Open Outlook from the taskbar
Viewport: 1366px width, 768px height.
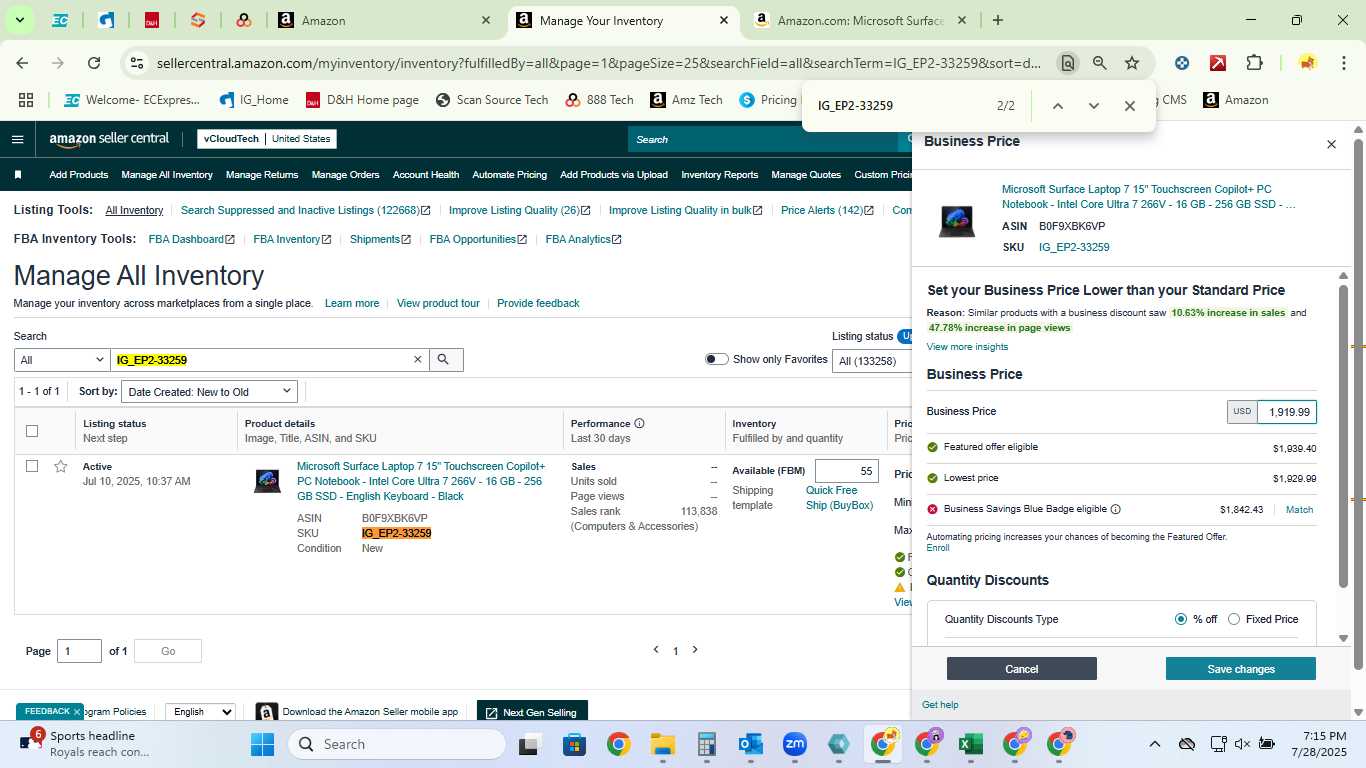pos(751,744)
